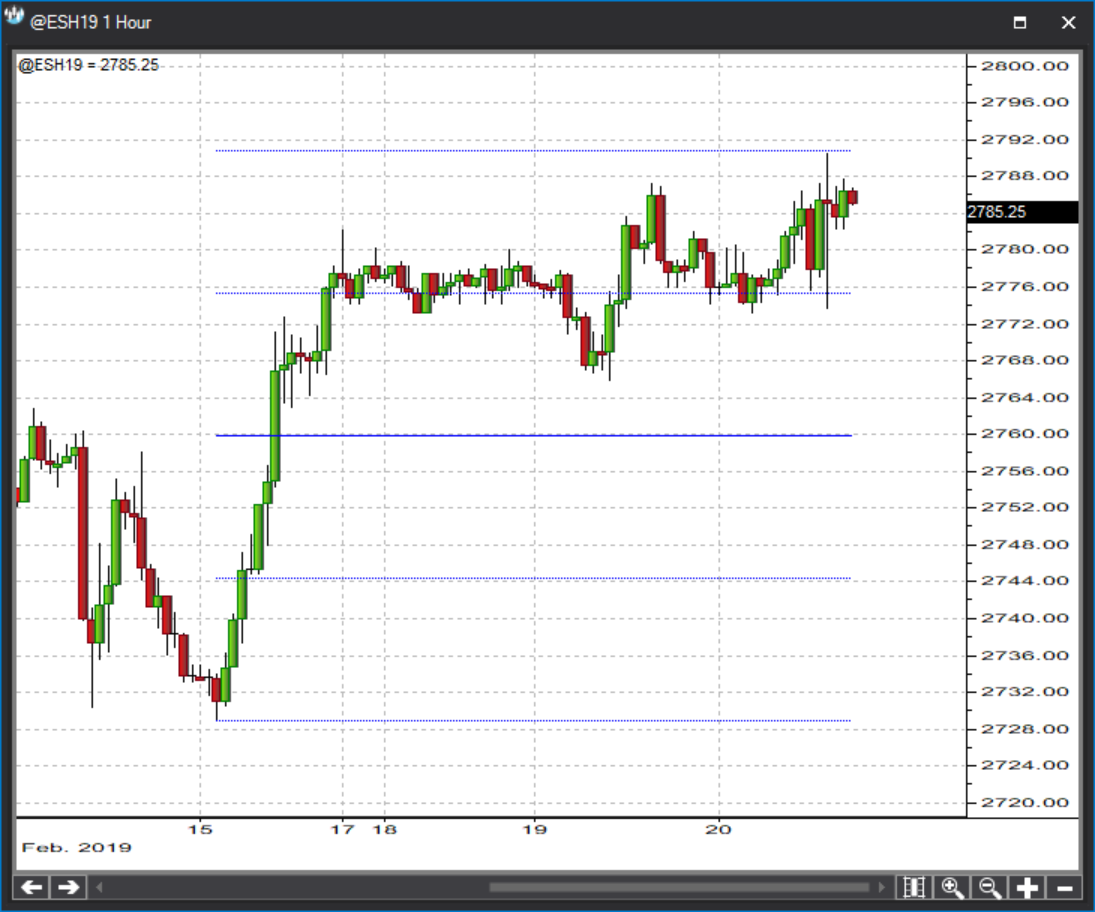Image resolution: width=1095 pixels, height=912 pixels.
Task: Click the scrollbar left arrow
Action: (99, 888)
